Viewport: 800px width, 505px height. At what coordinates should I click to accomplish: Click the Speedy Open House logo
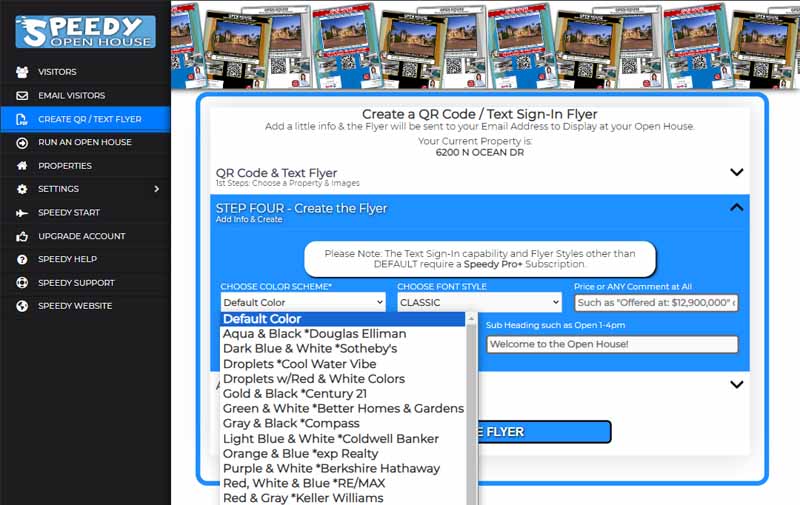85,32
